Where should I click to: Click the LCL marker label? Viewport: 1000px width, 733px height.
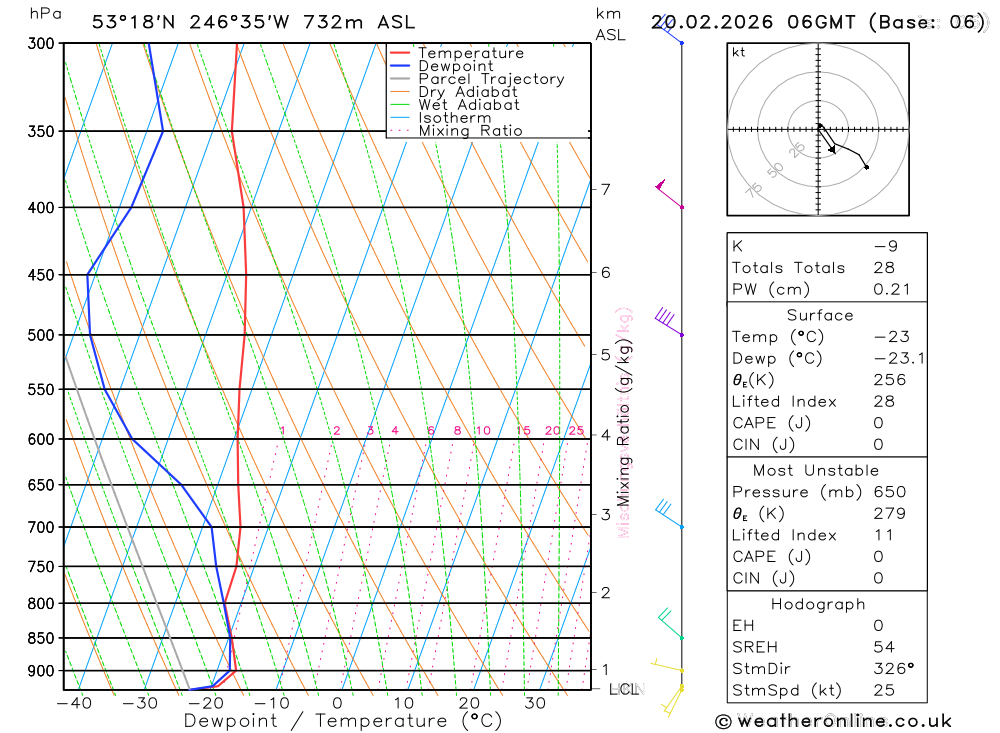coord(624,689)
